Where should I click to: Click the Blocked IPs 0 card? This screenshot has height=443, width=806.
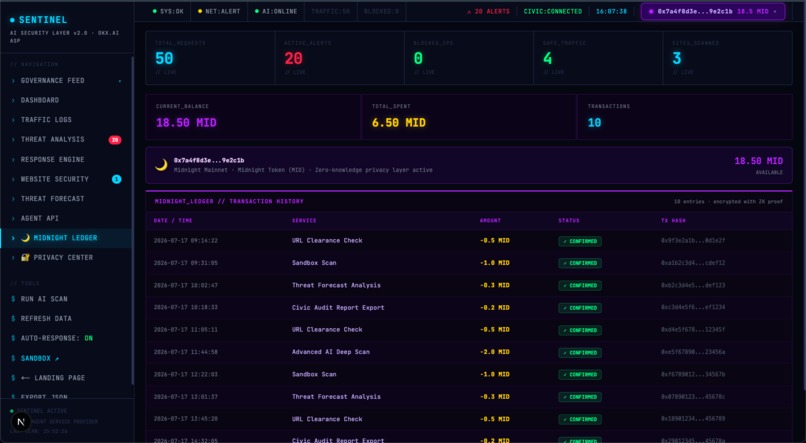[x=469, y=58]
